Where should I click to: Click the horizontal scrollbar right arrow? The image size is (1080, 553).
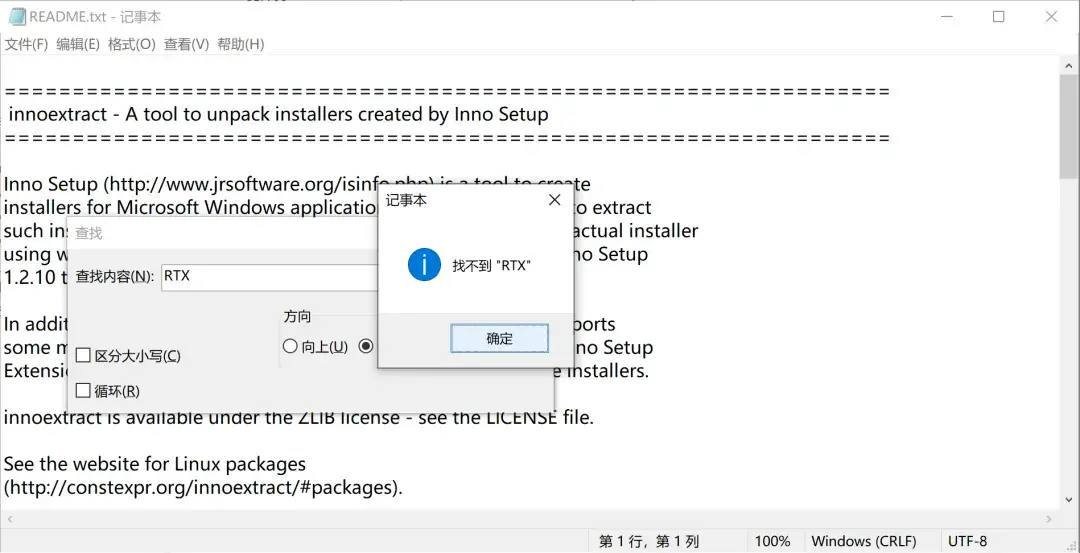coord(1049,519)
